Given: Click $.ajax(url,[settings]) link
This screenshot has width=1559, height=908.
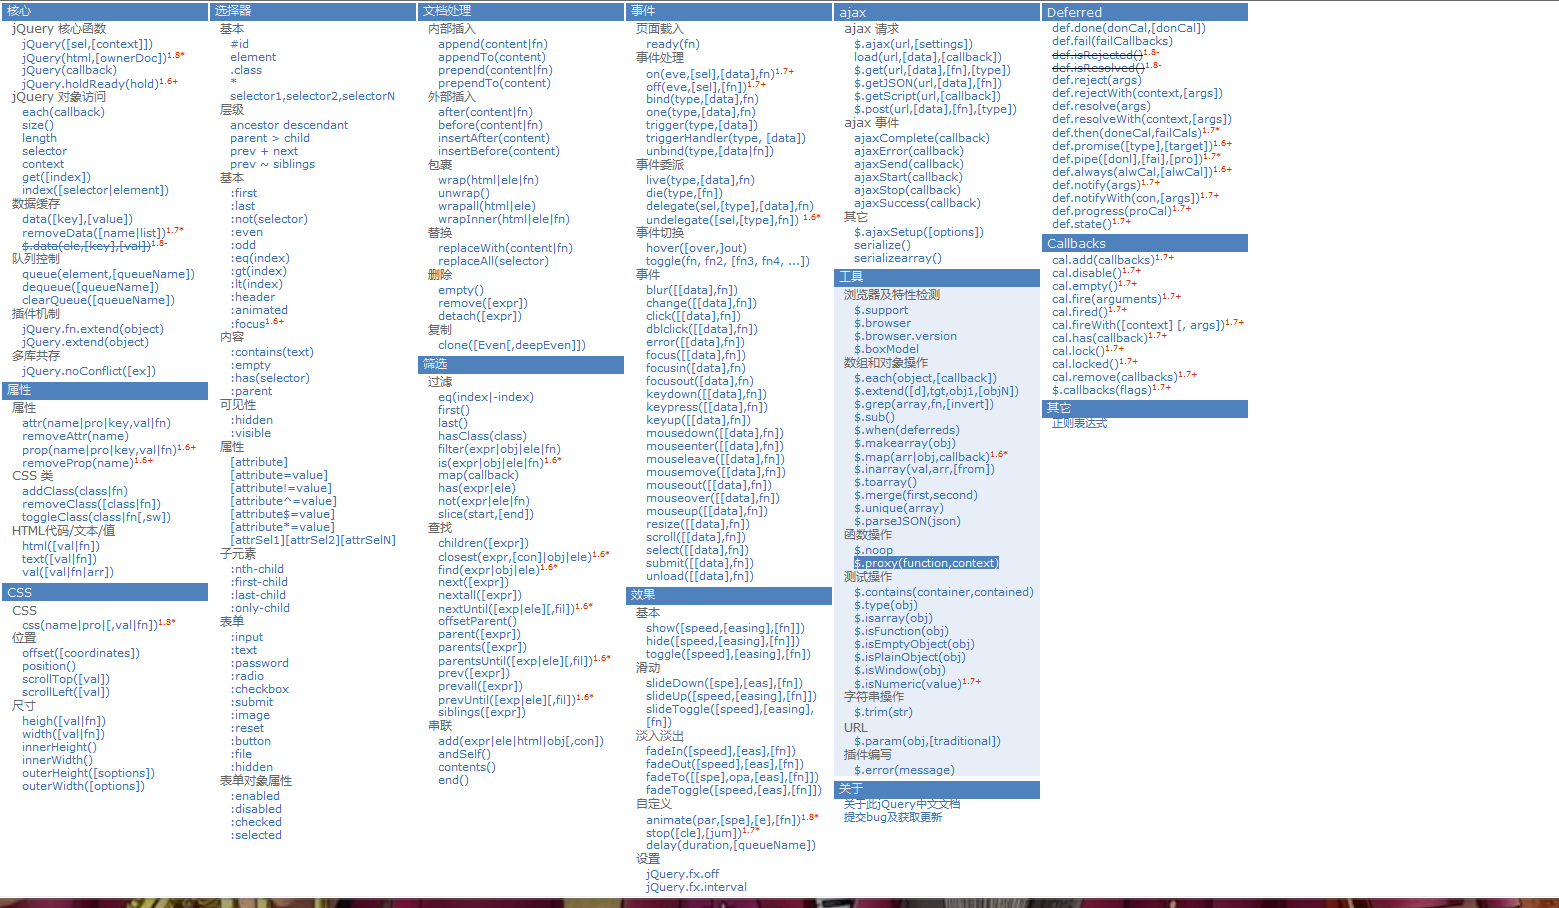Looking at the screenshot, I should (x=913, y=44).
